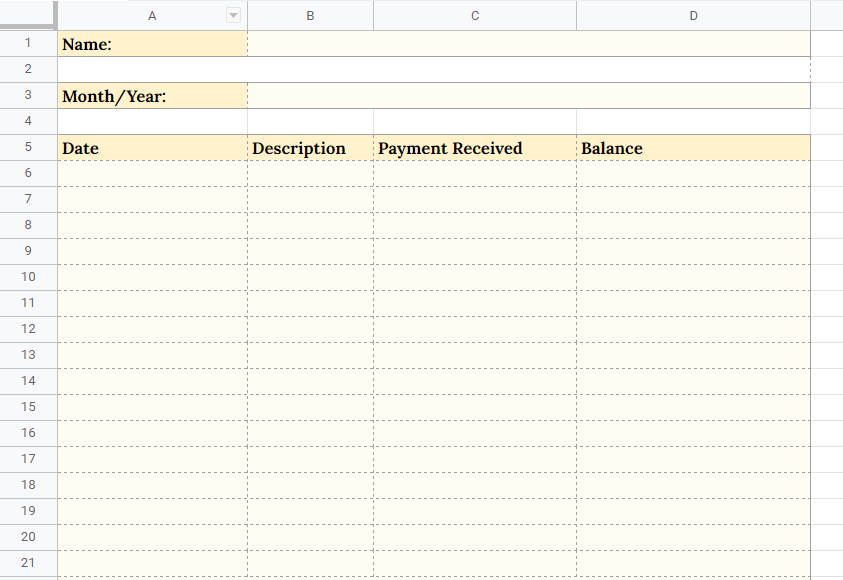Select row 7 header
This screenshot has height=580, width=843.
pos(28,199)
